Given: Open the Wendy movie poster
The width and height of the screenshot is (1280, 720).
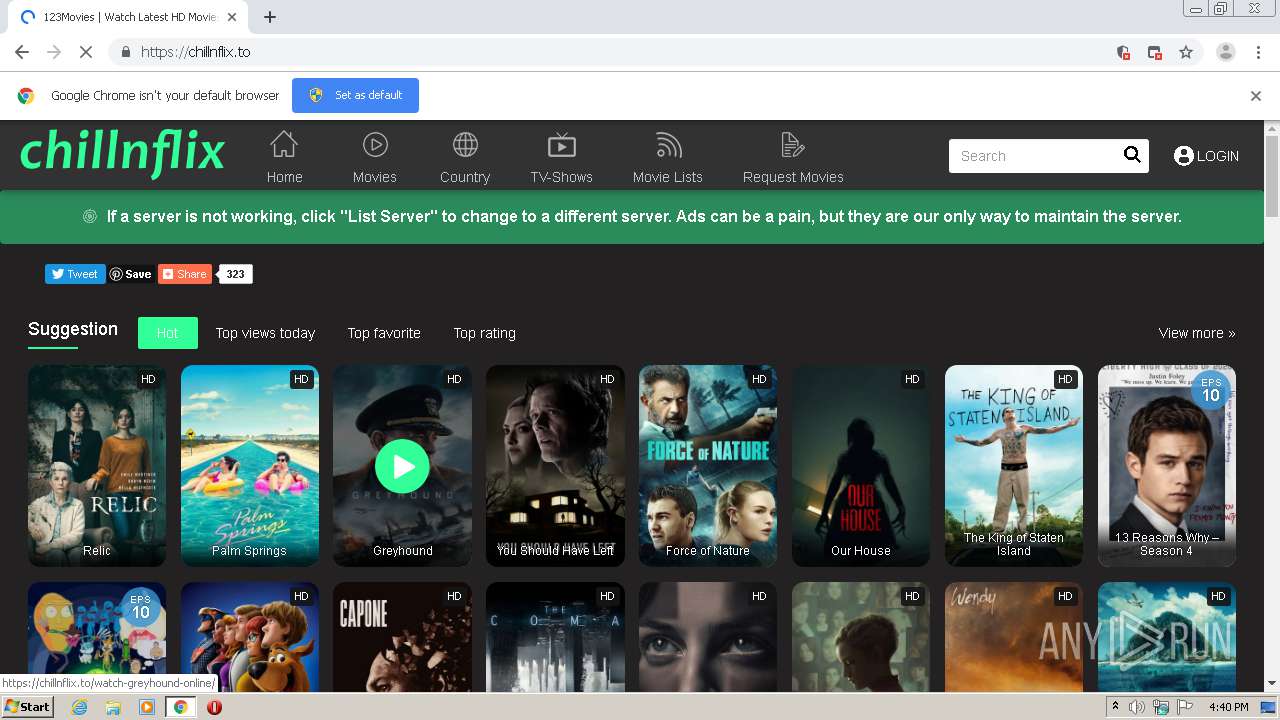Looking at the screenshot, I should tap(1014, 637).
